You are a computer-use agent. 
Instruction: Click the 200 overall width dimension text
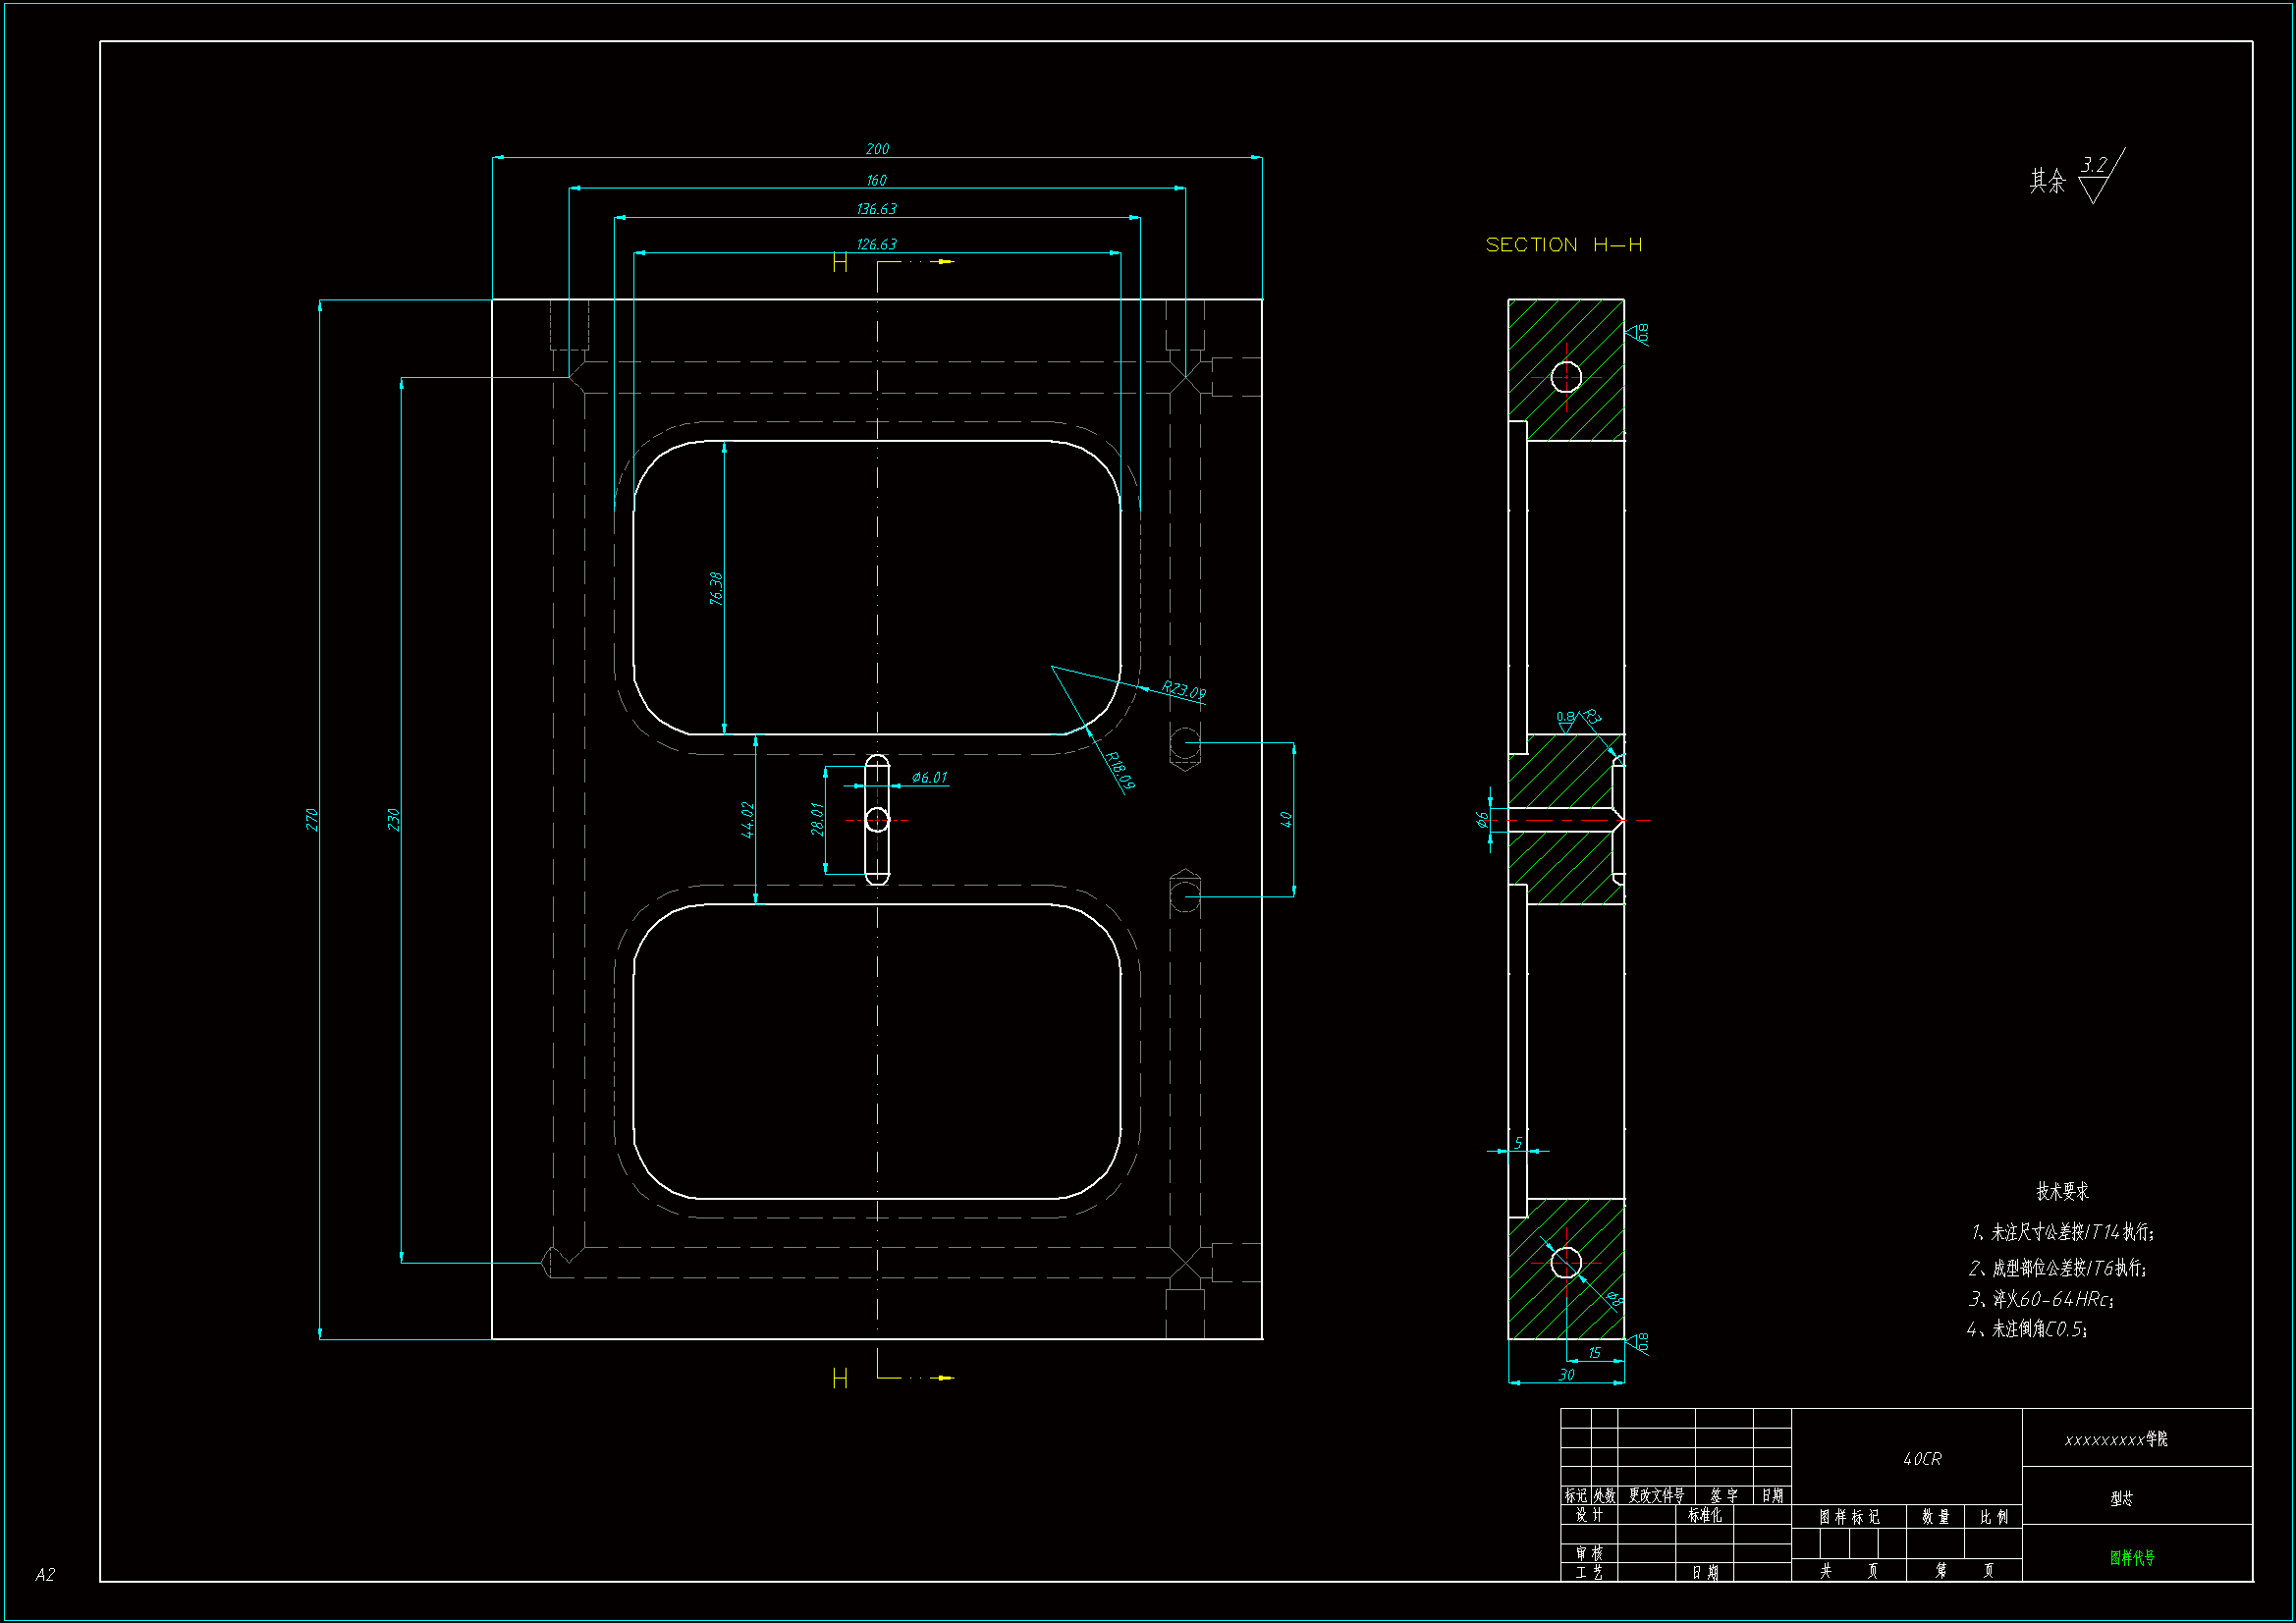(877, 149)
